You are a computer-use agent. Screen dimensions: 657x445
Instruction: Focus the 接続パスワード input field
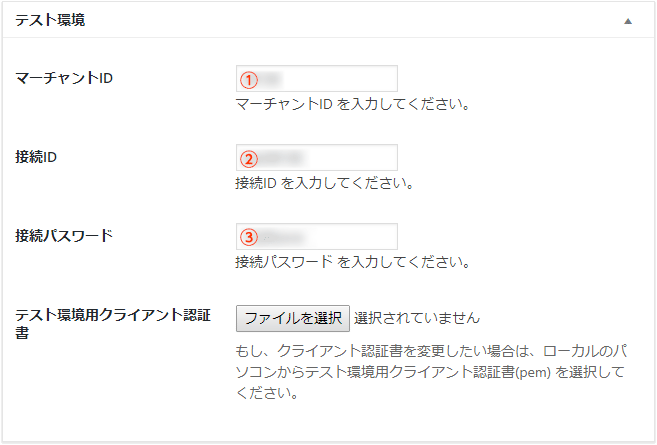click(317, 236)
